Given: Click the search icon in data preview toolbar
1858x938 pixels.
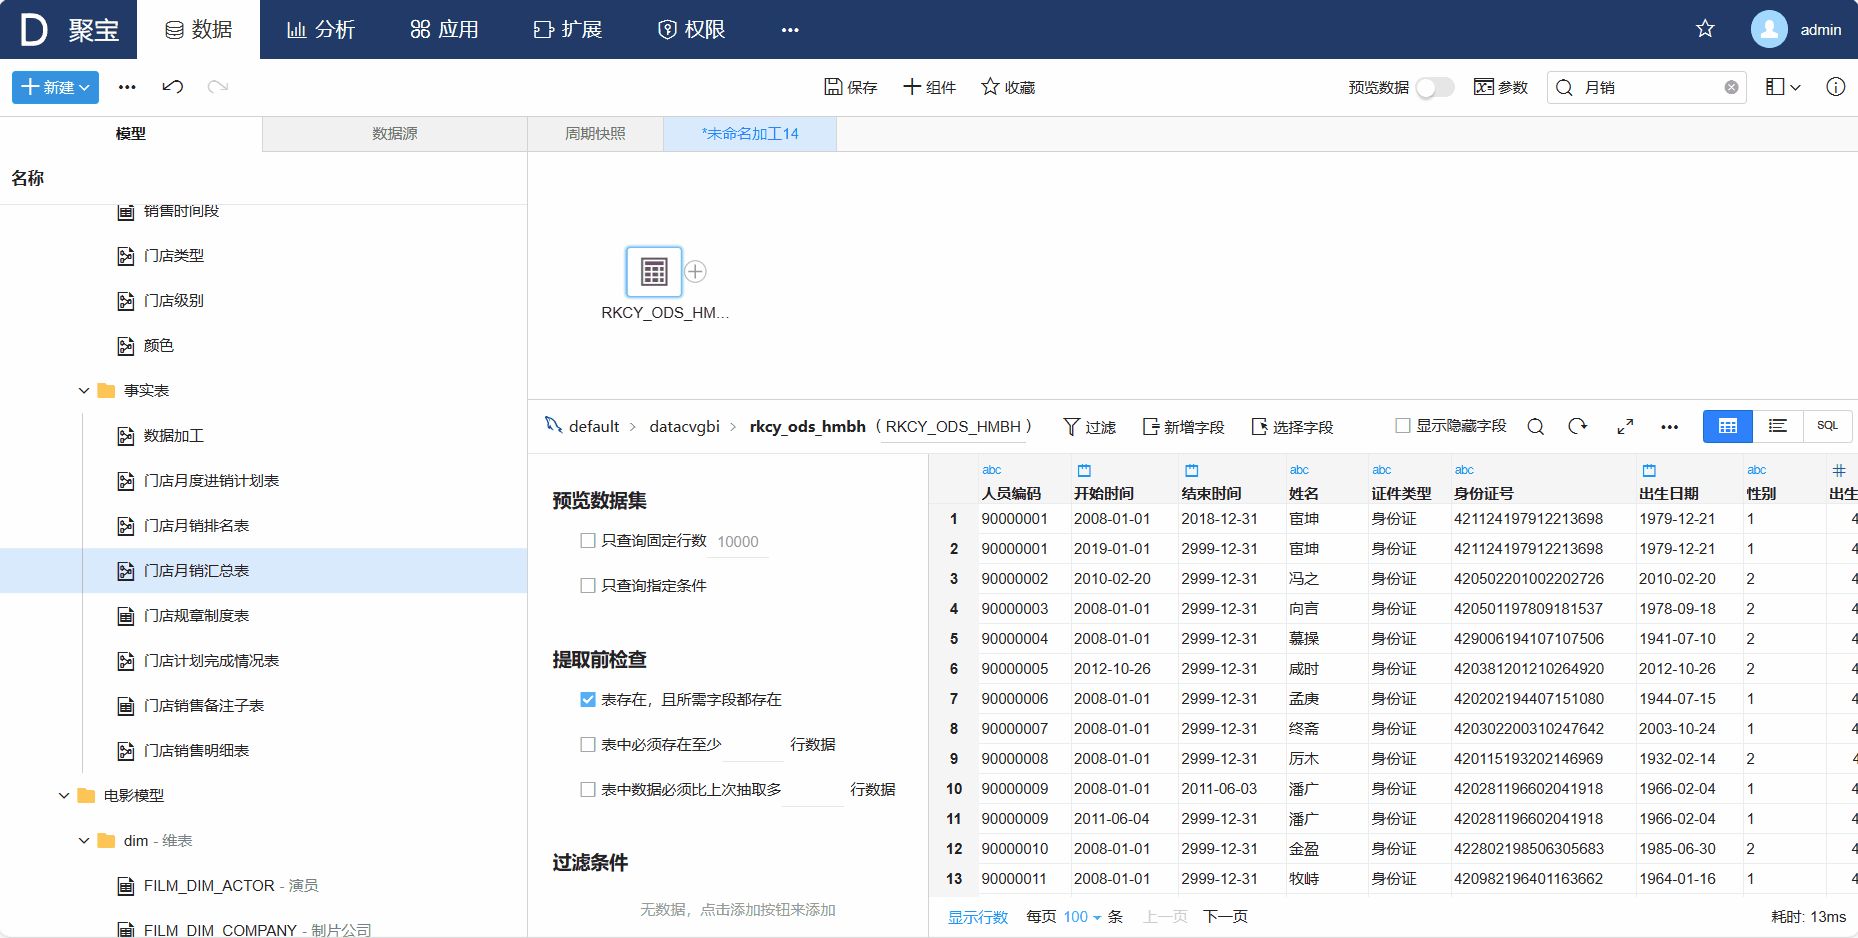Looking at the screenshot, I should coord(1536,427).
